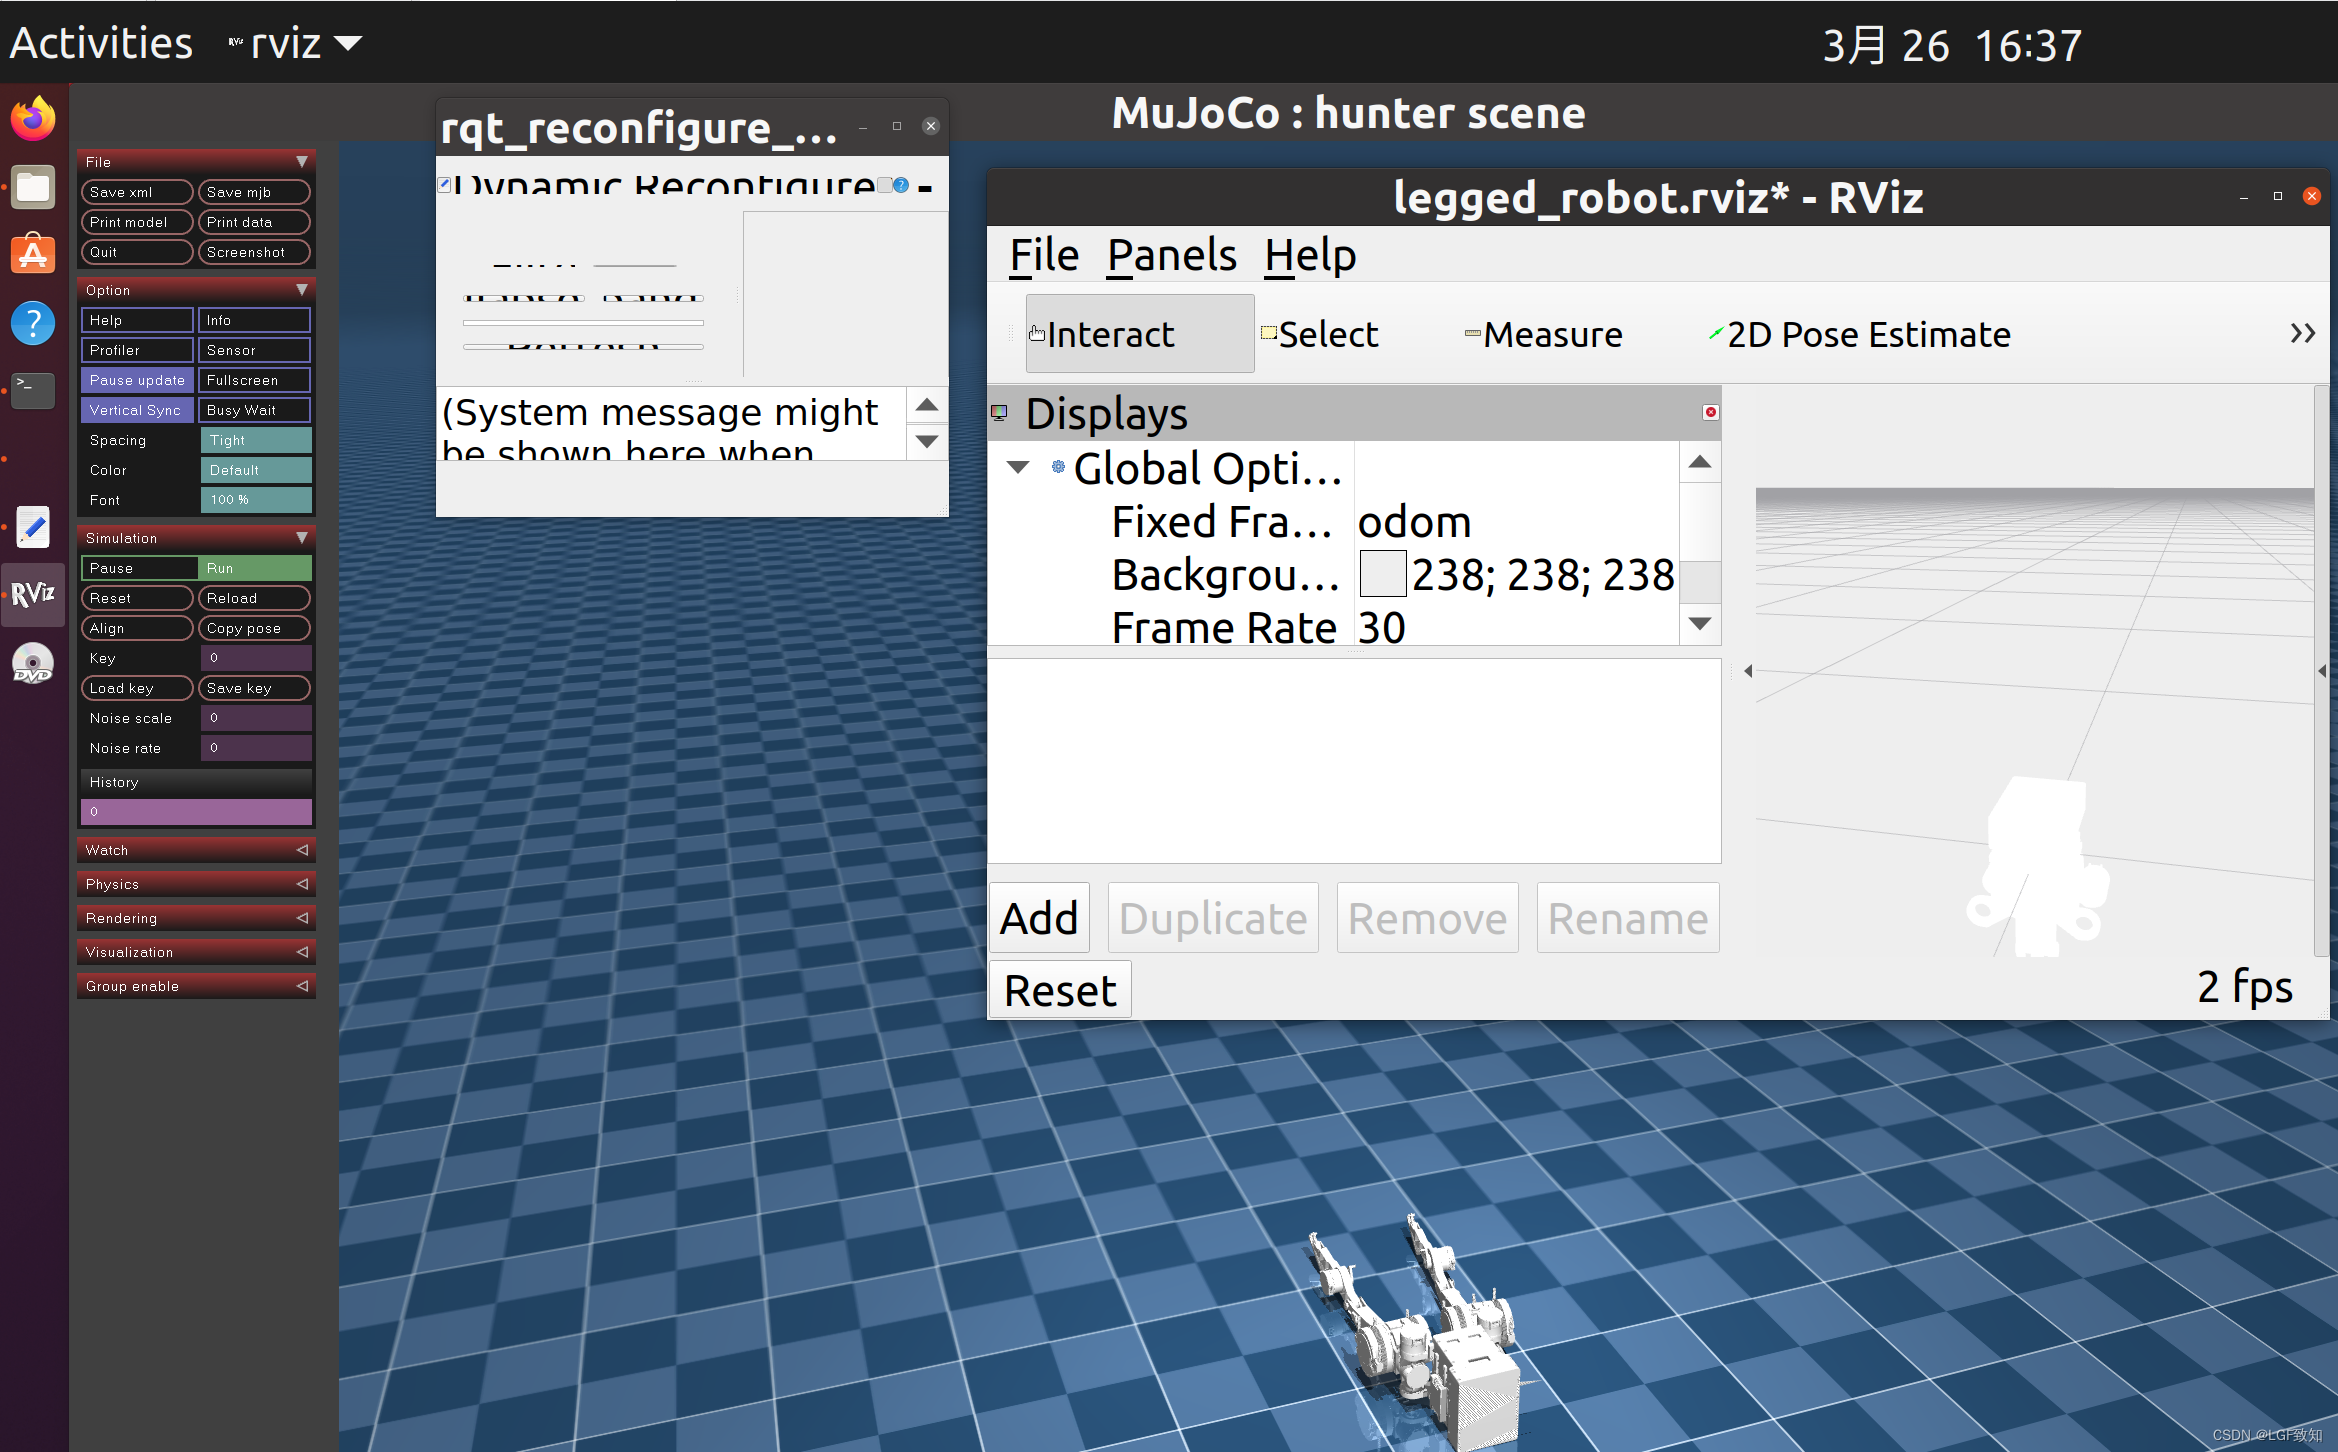Expand the Watch section

pyautogui.click(x=196, y=850)
